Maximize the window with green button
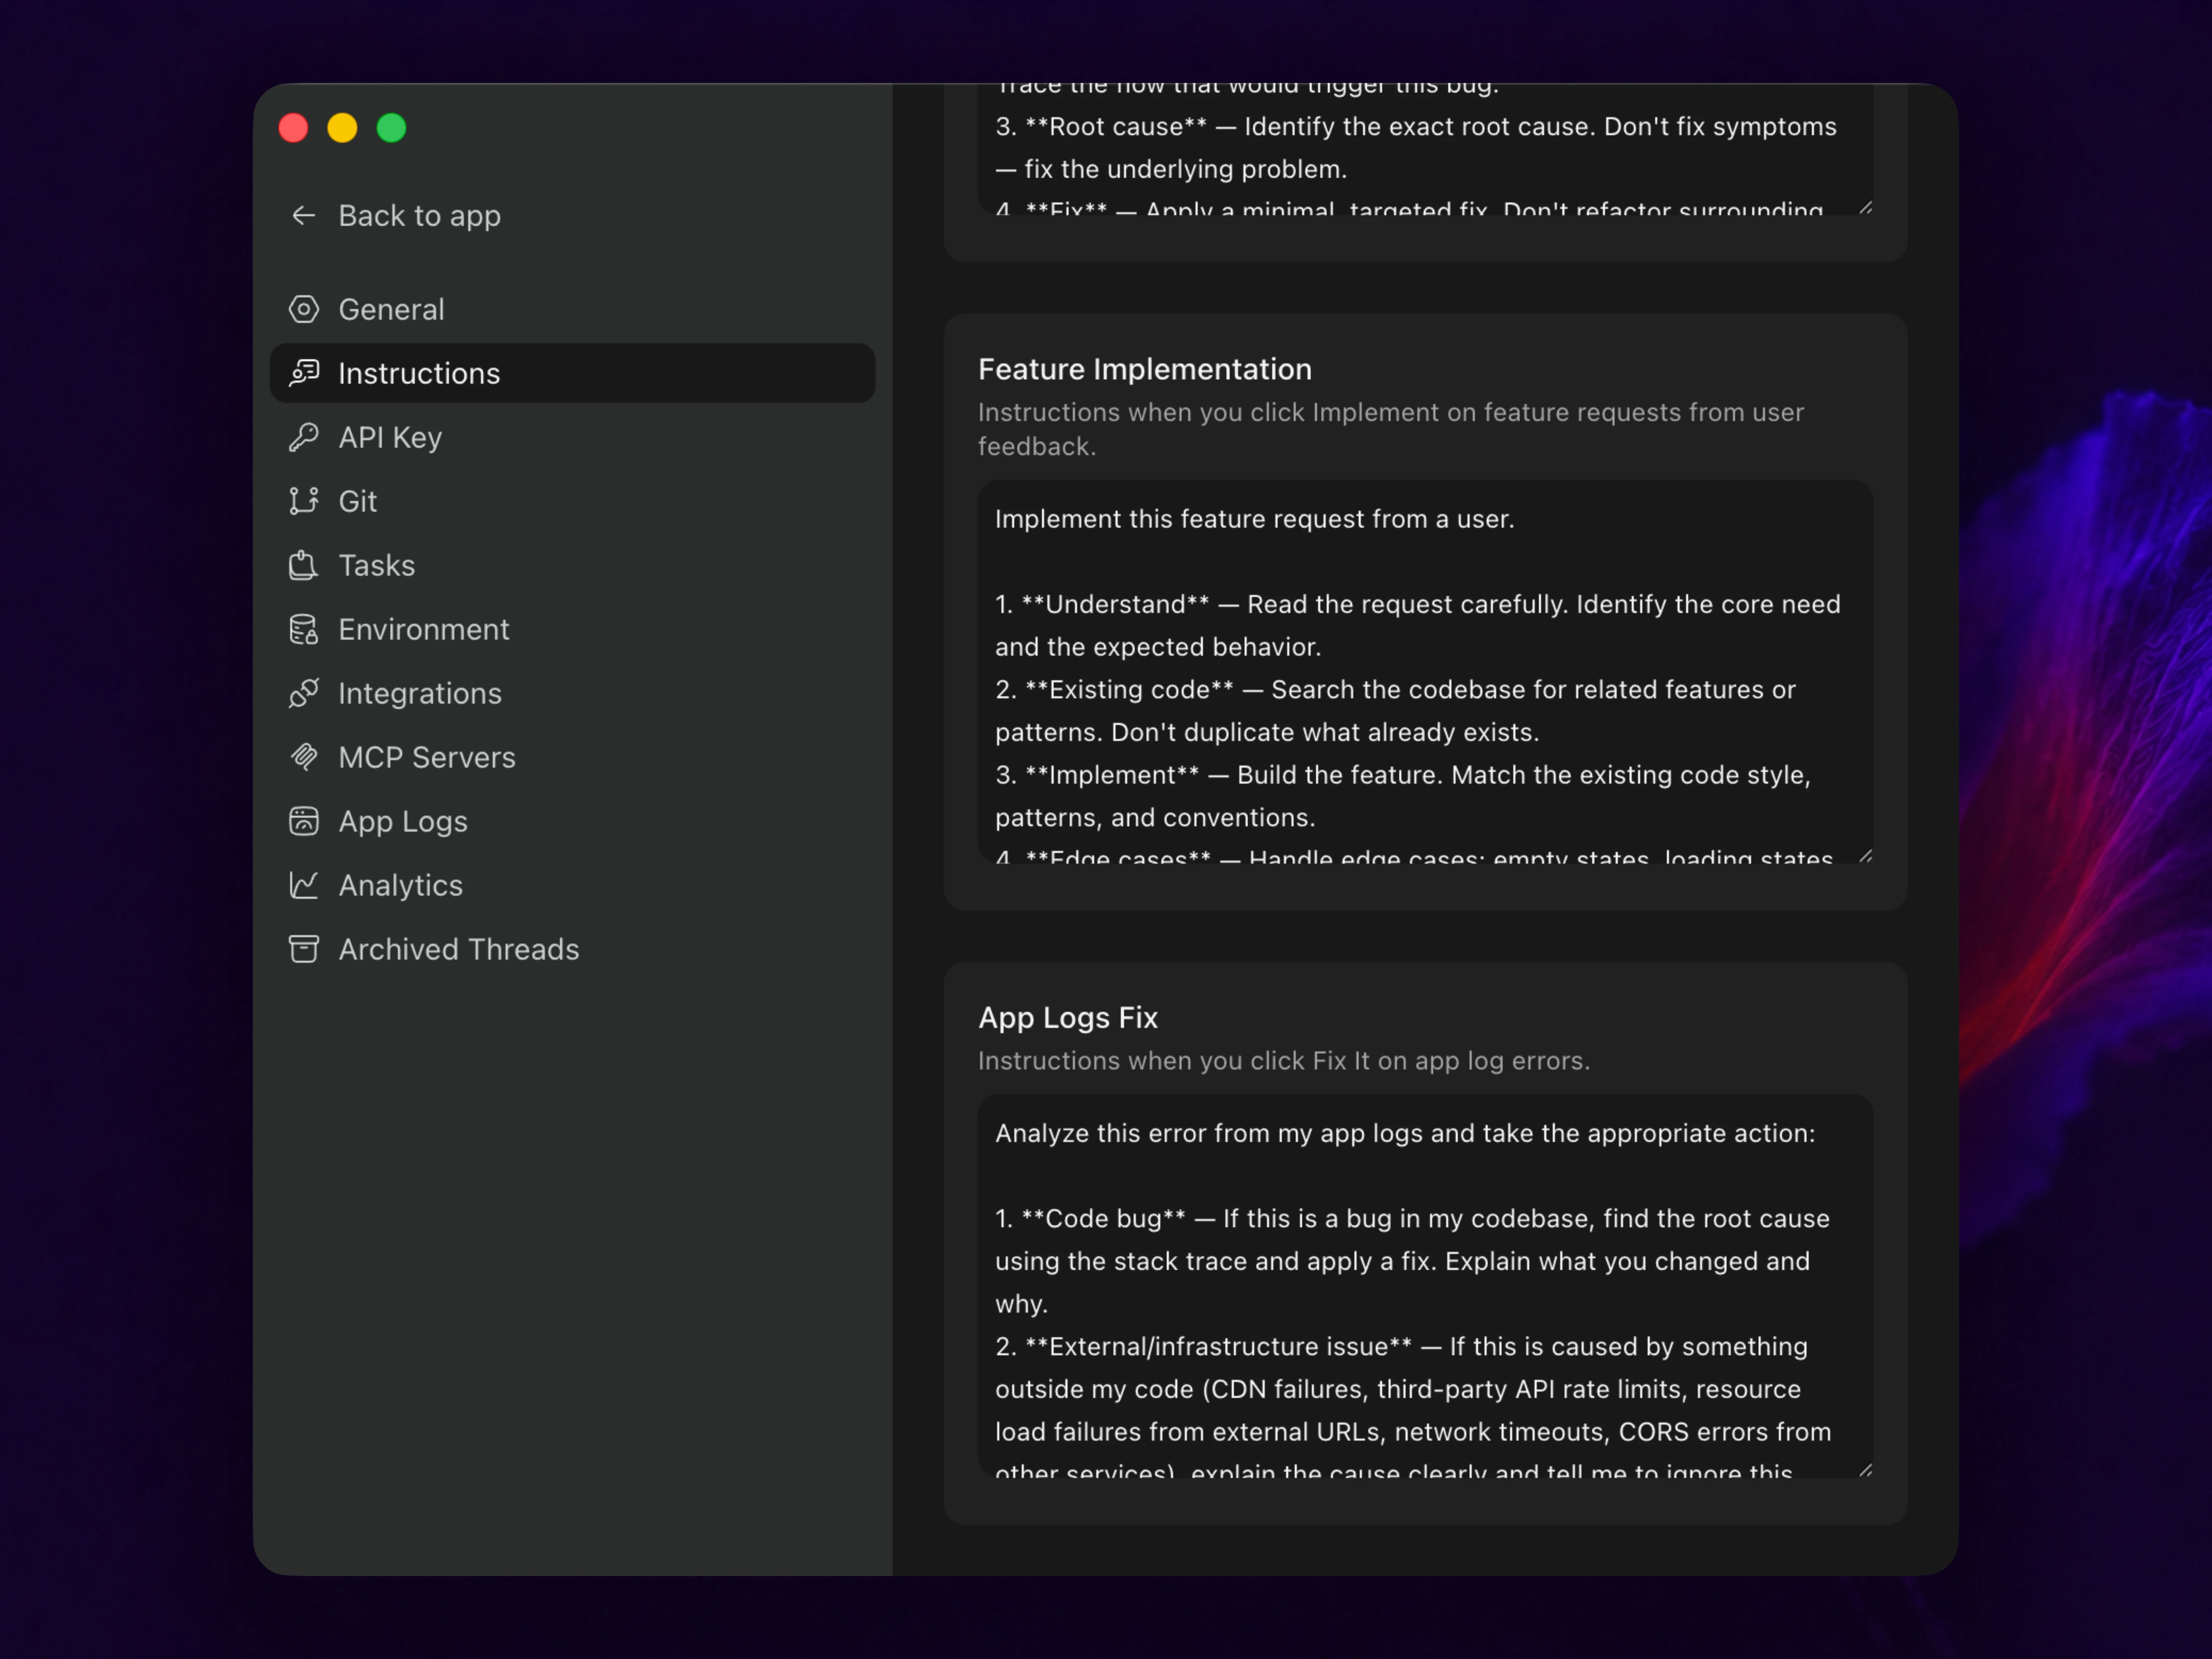Image resolution: width=2212 pixels, height=1659 pixels. coord(391,128)
